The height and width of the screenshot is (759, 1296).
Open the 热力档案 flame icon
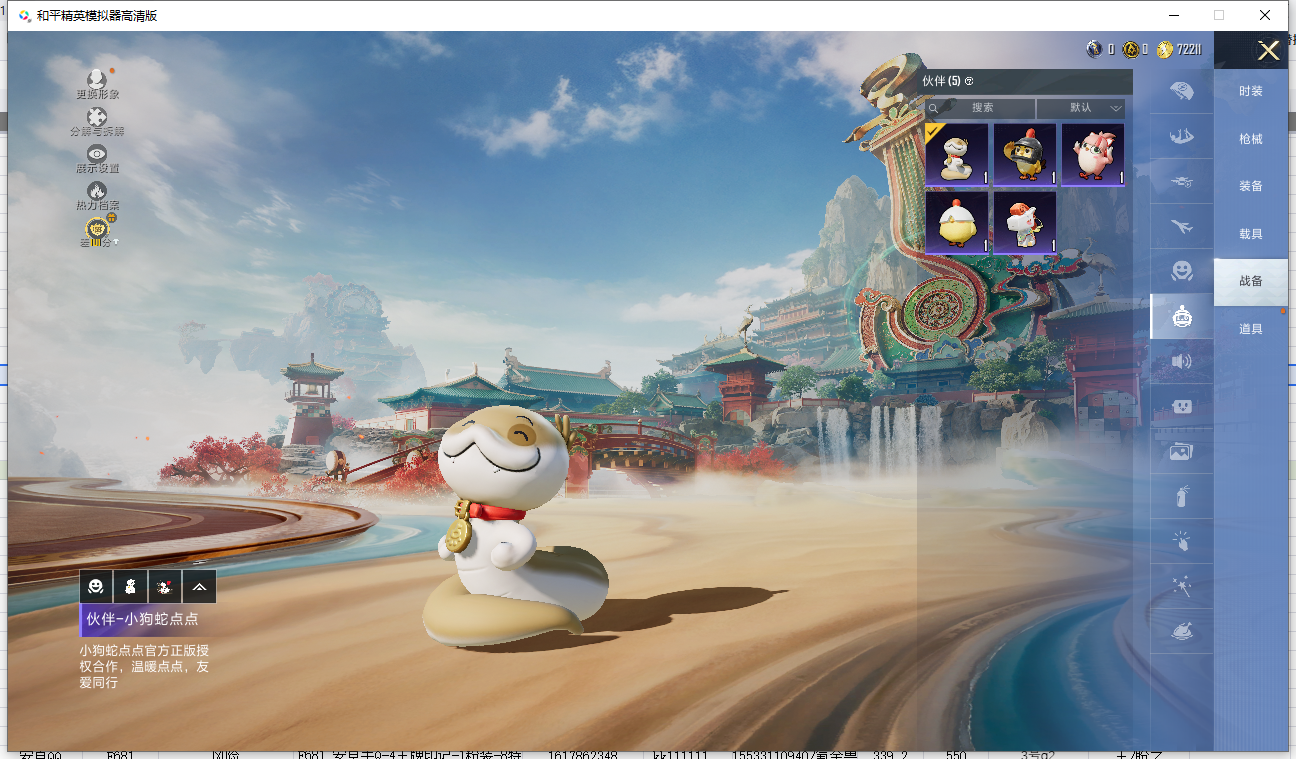click(97, 191)
